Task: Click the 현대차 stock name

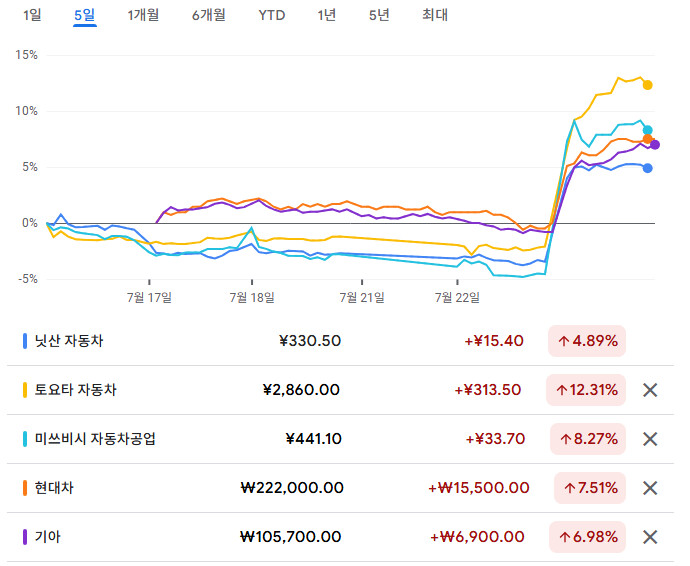Action: click(54, 488)
